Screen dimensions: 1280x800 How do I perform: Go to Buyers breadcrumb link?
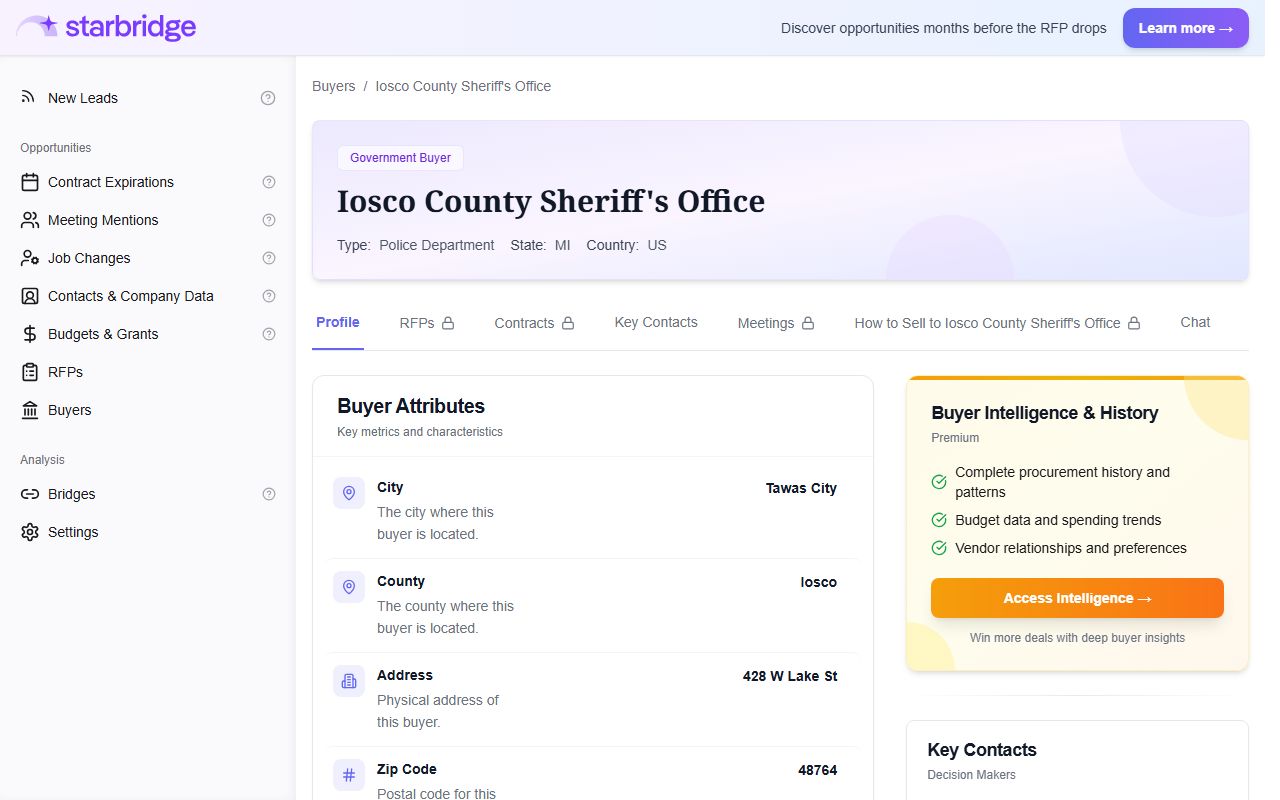334,86
